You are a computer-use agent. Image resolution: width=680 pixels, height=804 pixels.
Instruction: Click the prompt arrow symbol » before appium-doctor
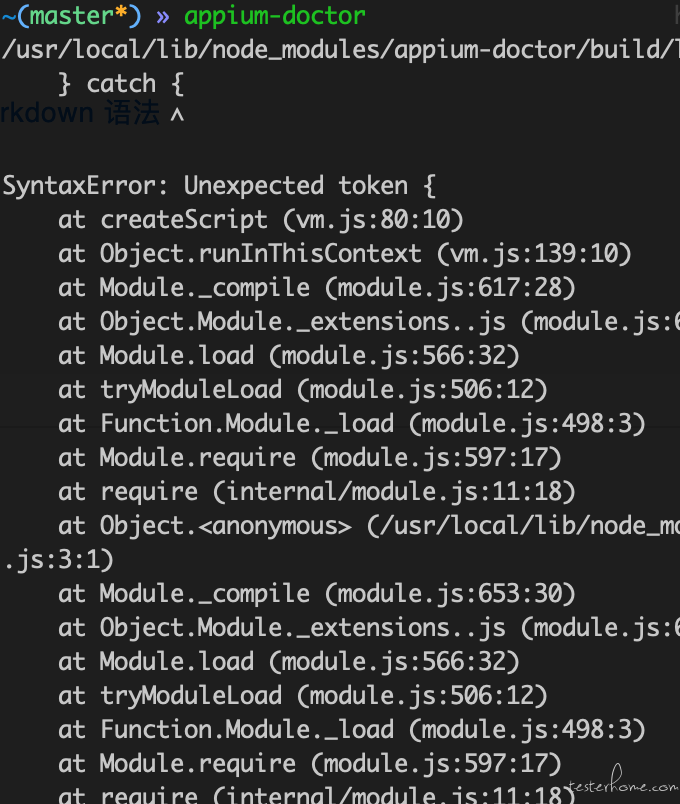tap(163, 17)
